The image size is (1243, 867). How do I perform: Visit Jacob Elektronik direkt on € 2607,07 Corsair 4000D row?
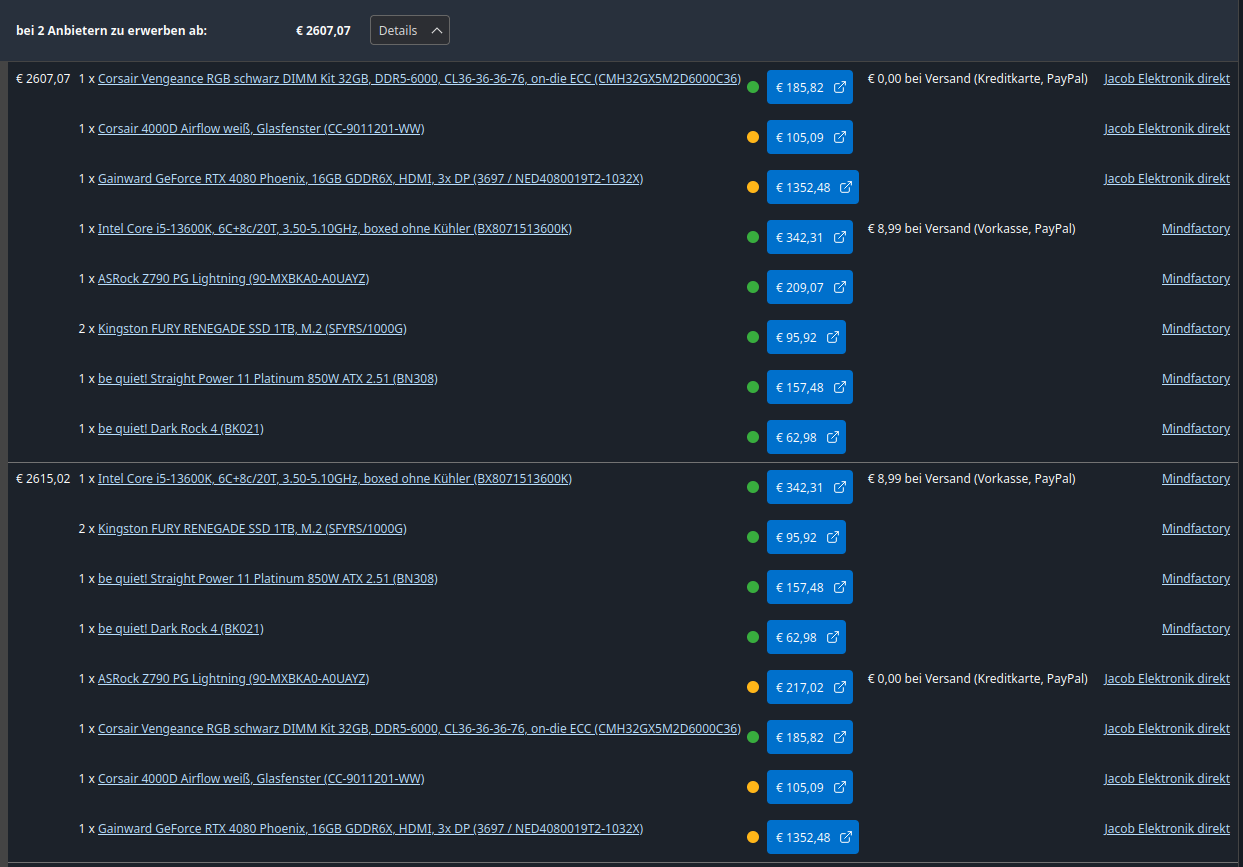click(1167, 129)
